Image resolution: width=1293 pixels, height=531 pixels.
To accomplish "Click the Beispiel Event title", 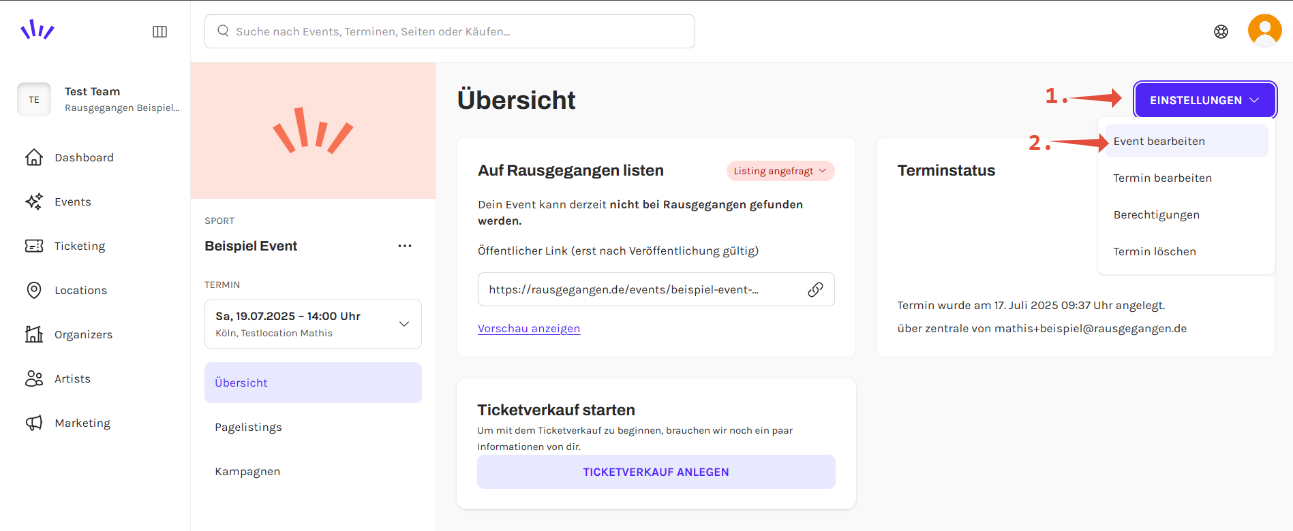I will click(251, 246).
